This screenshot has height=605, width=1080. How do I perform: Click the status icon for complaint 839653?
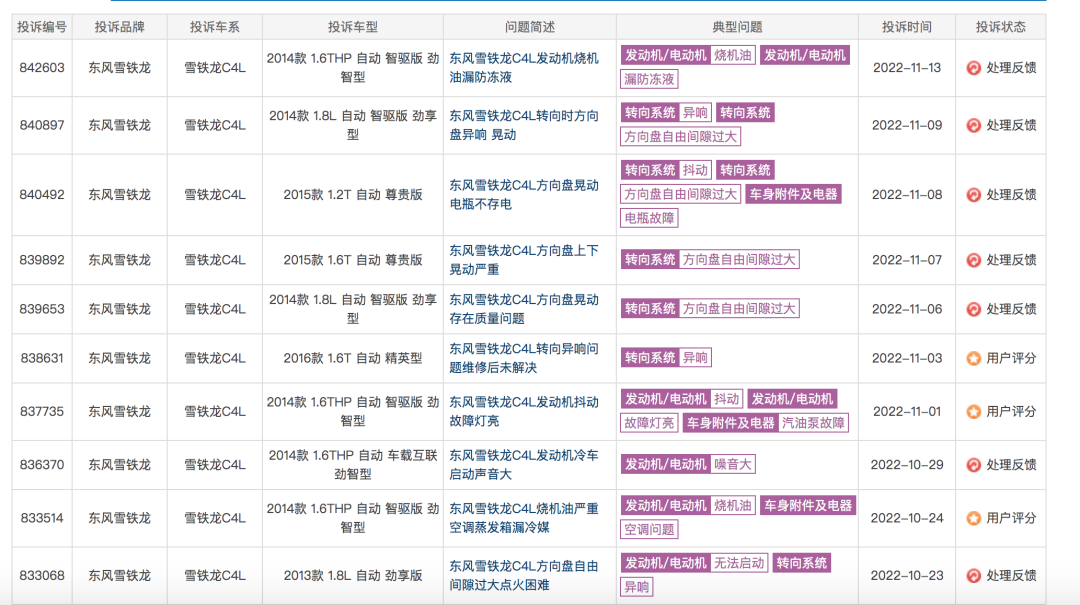(973, 309)
